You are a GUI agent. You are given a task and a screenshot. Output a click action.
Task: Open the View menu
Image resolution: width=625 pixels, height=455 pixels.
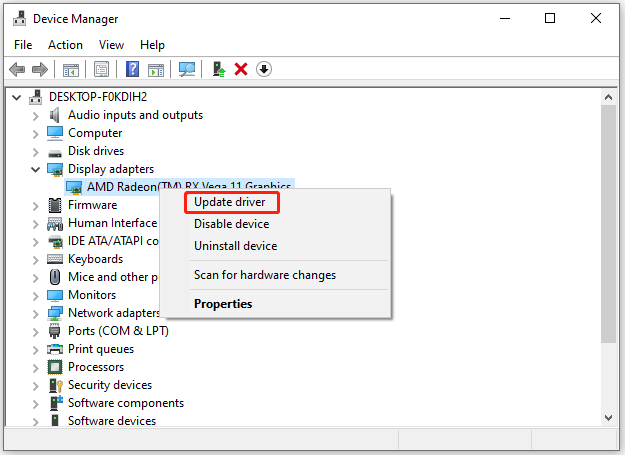[x=111, y=45]
